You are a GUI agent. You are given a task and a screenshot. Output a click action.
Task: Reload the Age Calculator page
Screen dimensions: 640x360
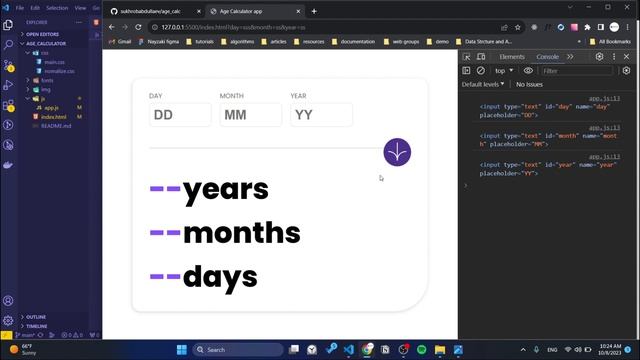click(x=138, y=27)
